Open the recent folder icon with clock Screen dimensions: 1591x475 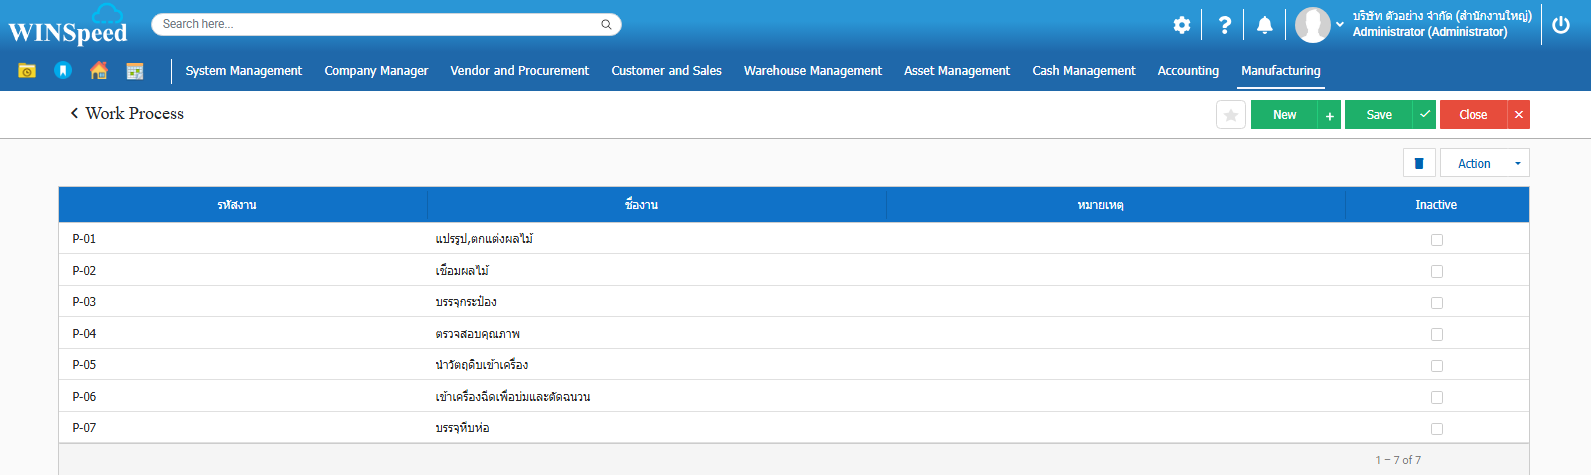tap(27, 71)
